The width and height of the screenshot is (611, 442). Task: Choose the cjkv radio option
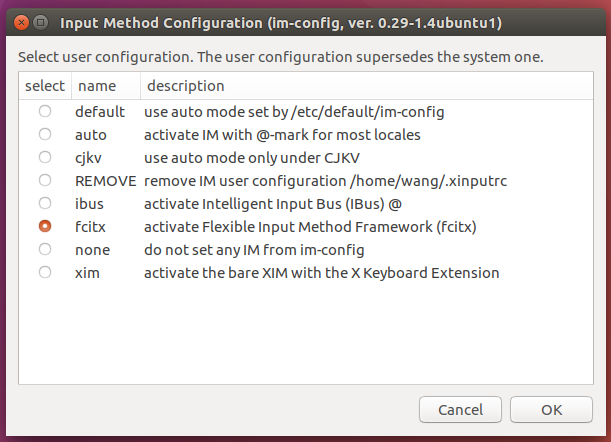pyautogui.click(x=45, y=157)
